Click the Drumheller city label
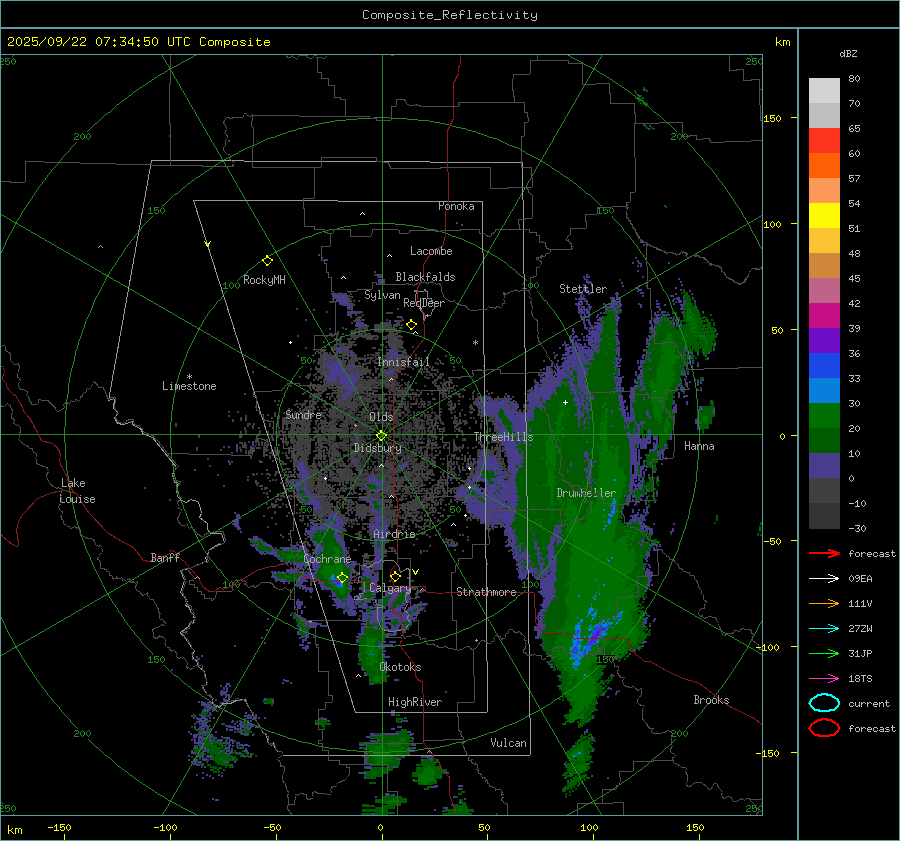Viewport: 900px width, 841px height. tap(586, 493)
